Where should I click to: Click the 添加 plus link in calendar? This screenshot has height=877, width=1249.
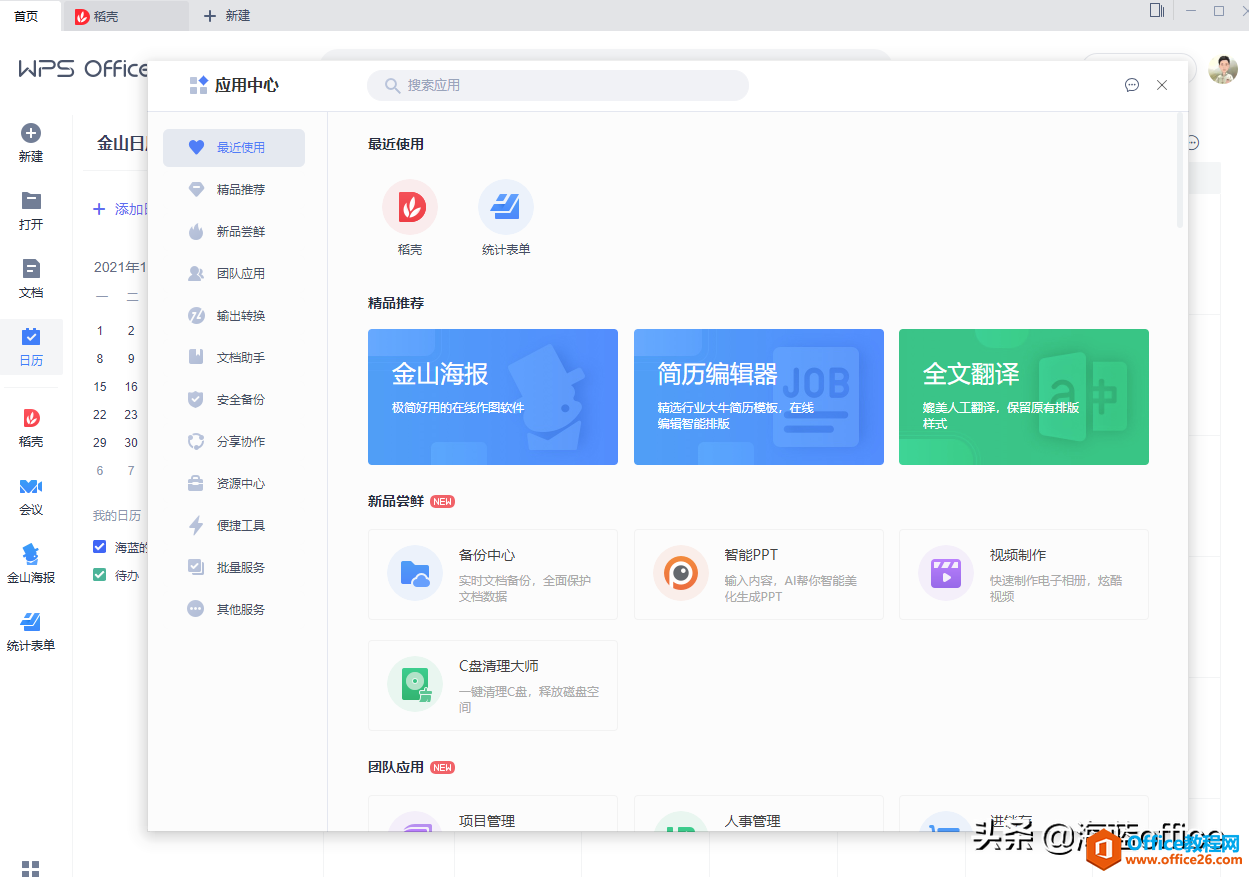pos(120,209)
